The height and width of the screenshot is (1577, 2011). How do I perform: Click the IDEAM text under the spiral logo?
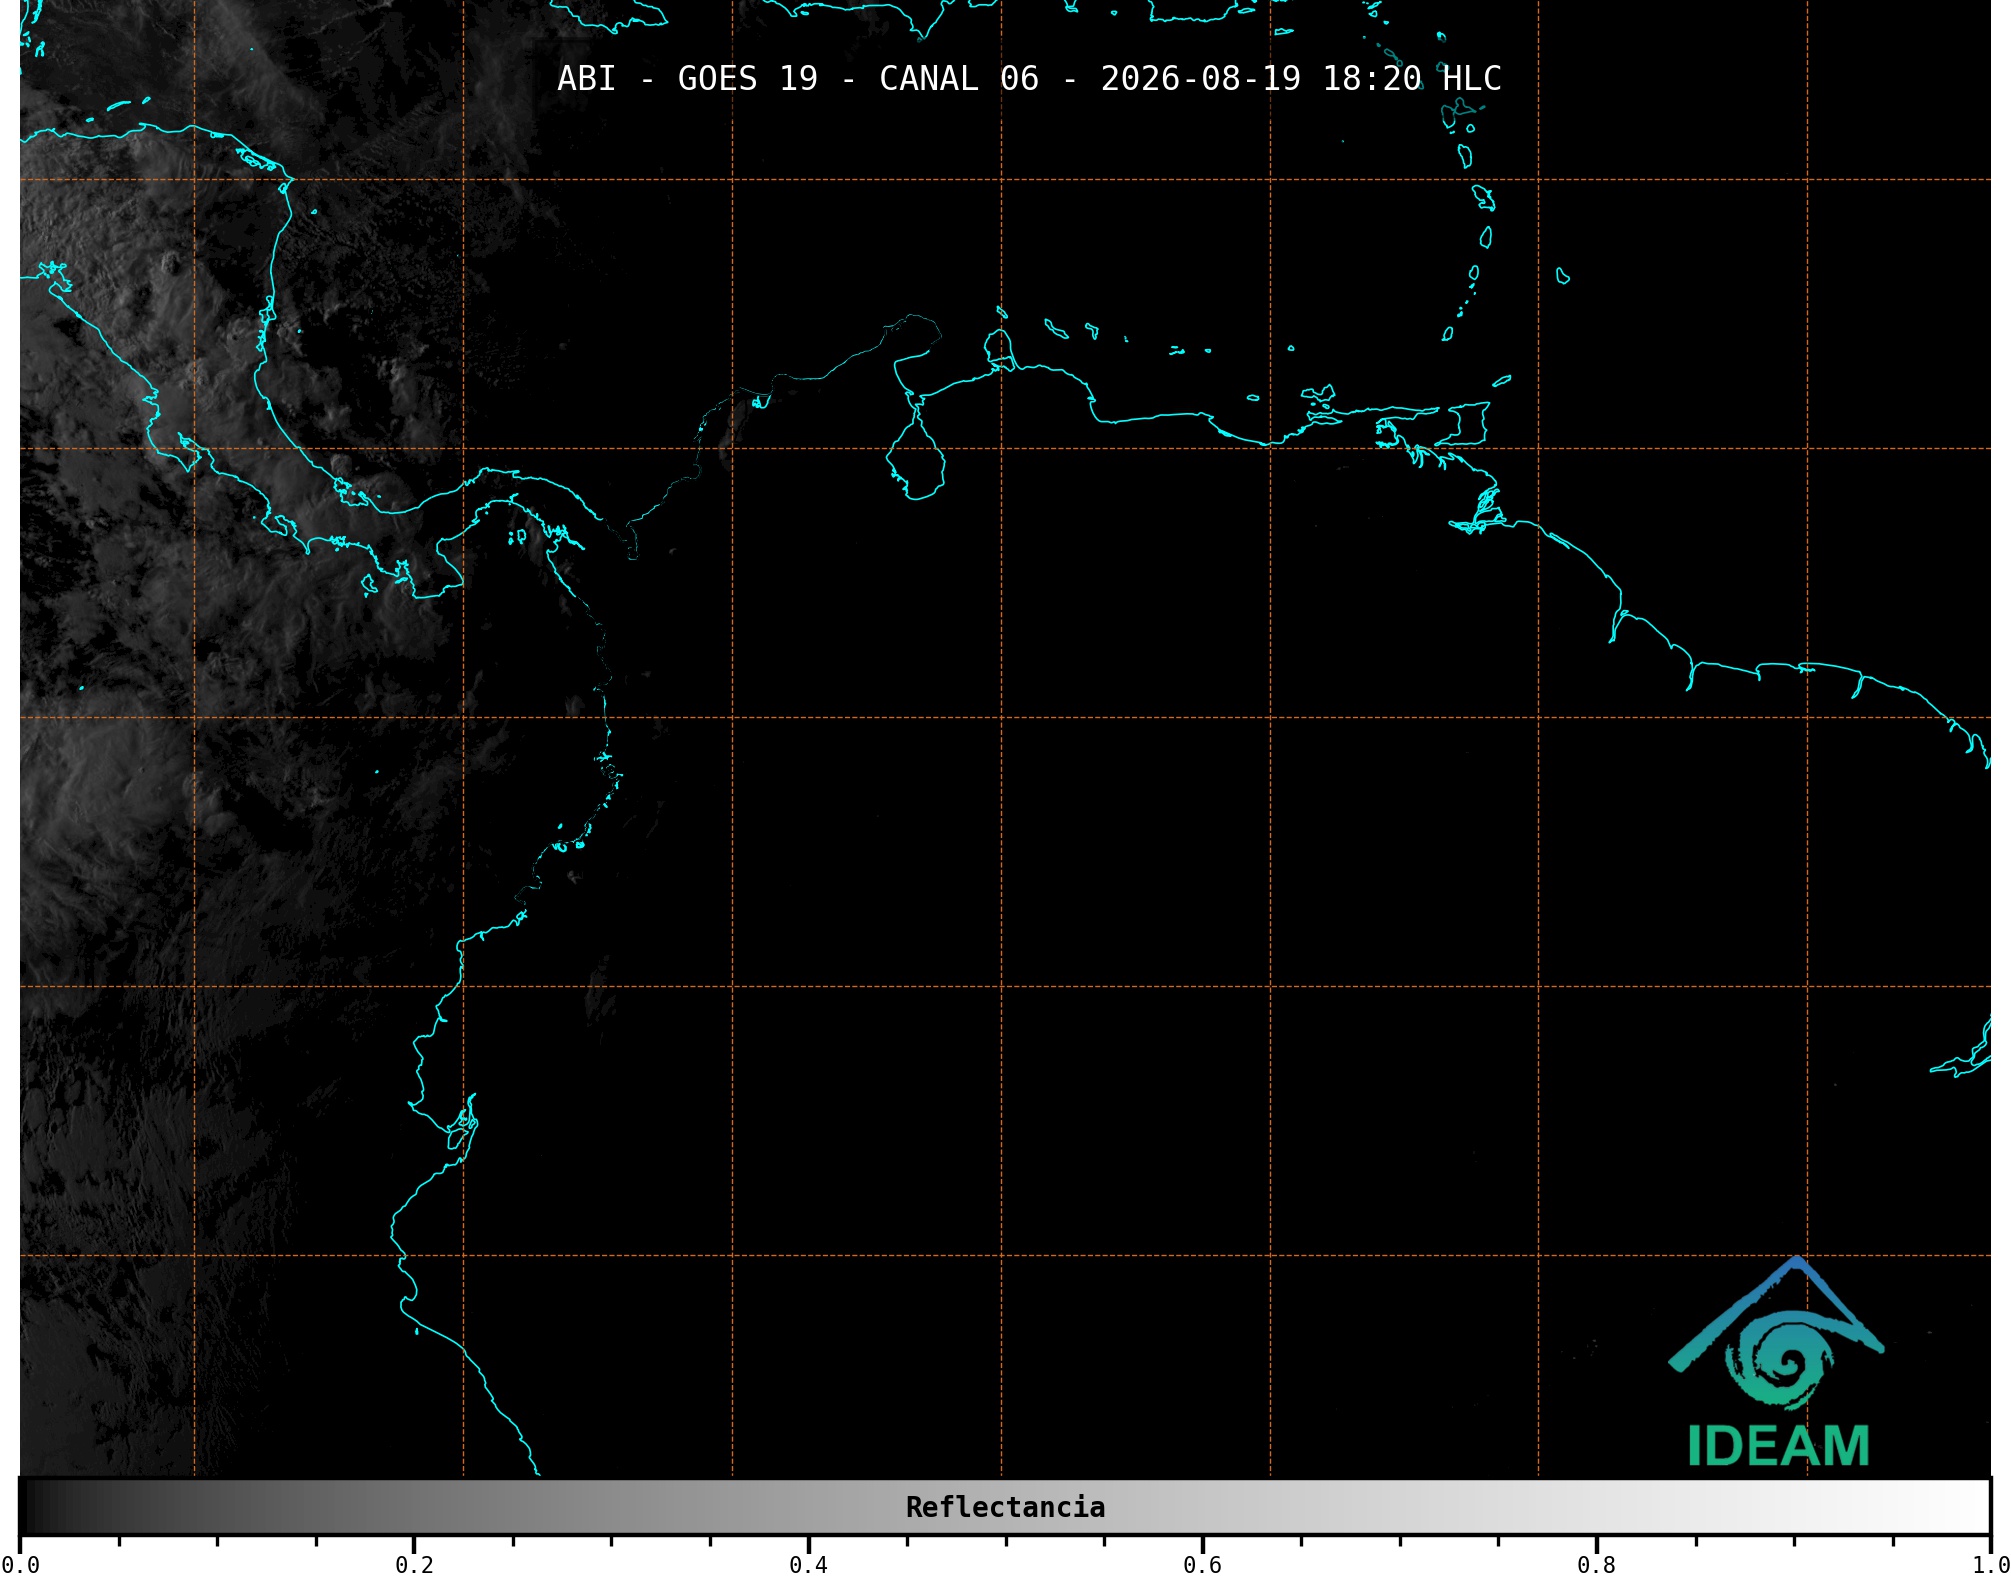[x=1778, y=1446]
